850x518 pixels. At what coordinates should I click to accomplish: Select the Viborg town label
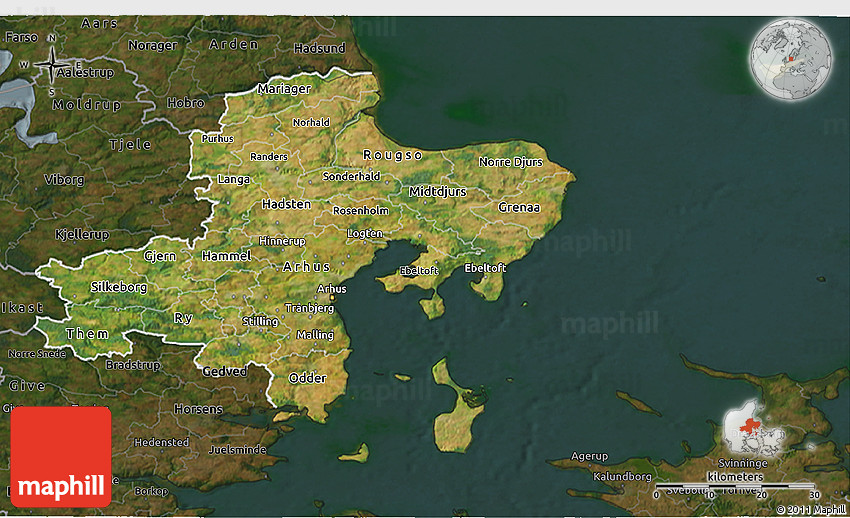[x=64, y=180]
